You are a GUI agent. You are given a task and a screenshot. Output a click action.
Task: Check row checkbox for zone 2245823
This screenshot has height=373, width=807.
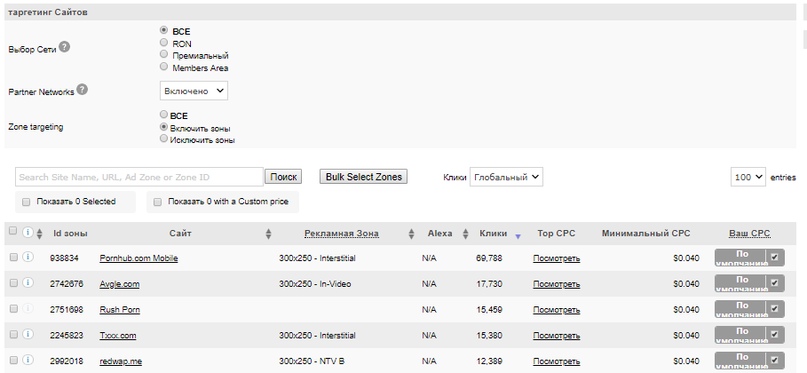pos(14,334)
